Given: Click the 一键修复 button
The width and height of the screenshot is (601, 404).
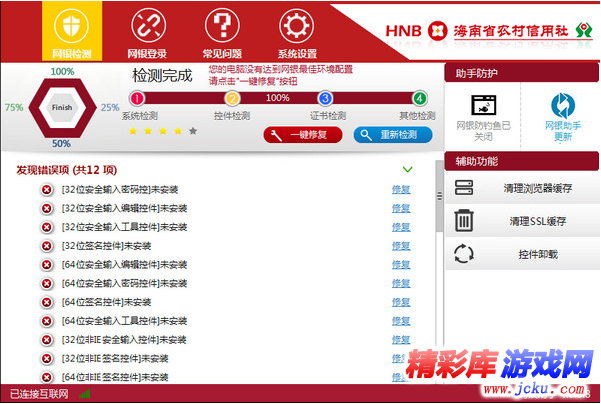Looking at the screenshot, I should 302,135.
